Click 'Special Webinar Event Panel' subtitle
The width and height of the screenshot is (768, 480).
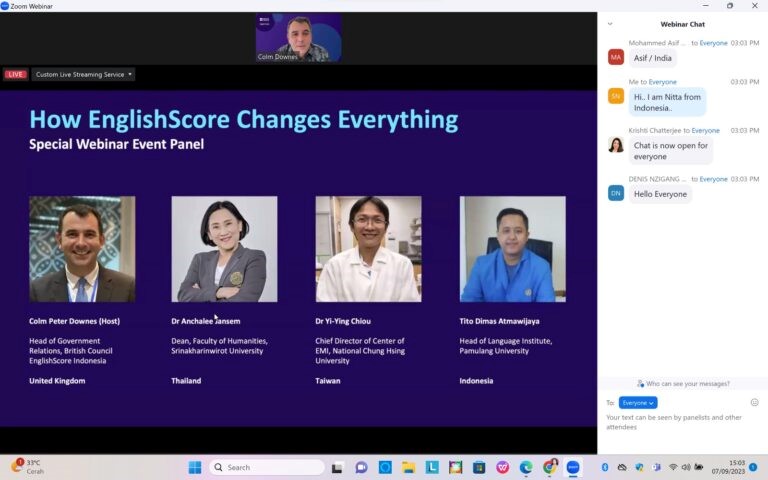pyautogui.click(x=117, y=144)
